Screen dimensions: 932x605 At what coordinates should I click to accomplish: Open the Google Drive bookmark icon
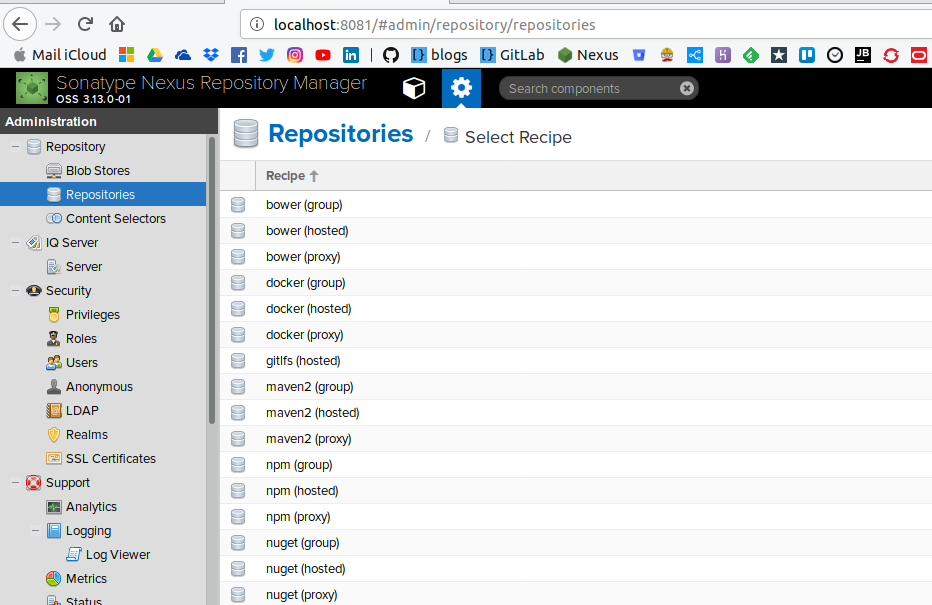click(155, 55)
